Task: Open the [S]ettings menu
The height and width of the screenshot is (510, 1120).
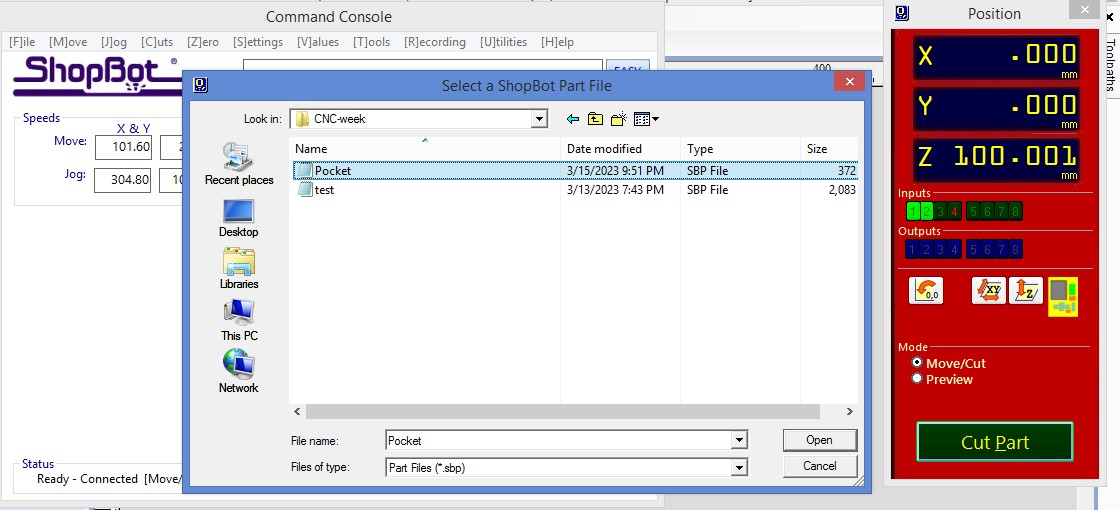Action: 258,42
